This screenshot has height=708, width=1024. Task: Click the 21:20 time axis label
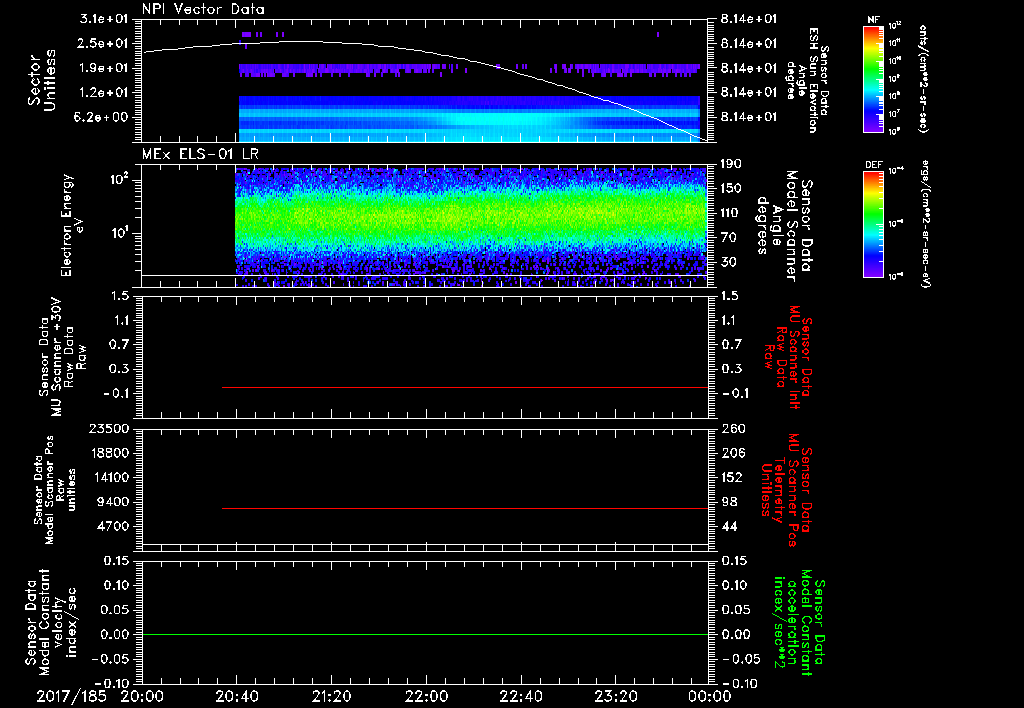(x=331, y=696)
